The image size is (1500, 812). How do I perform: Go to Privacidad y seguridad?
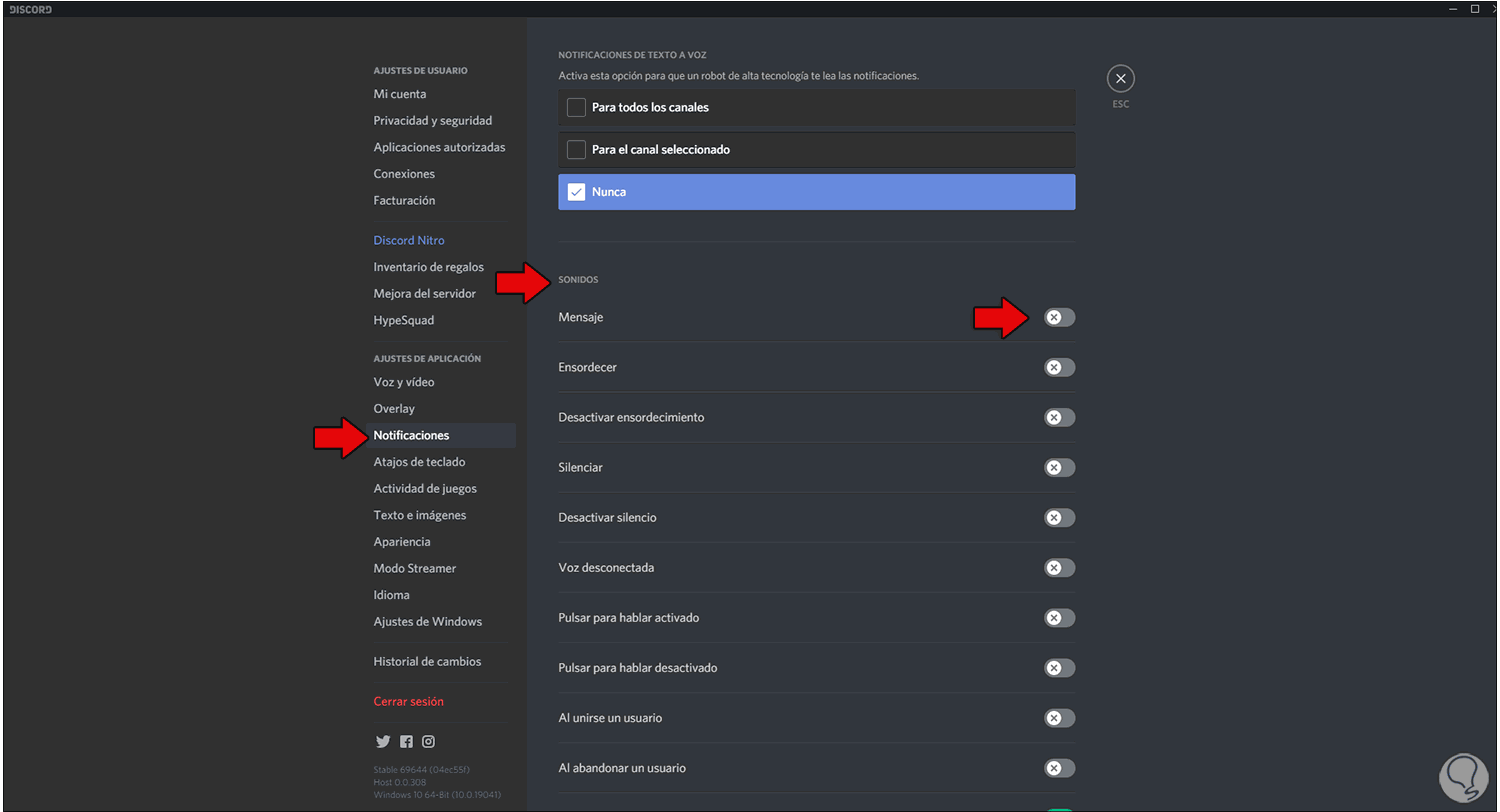(x=433, y=121)
